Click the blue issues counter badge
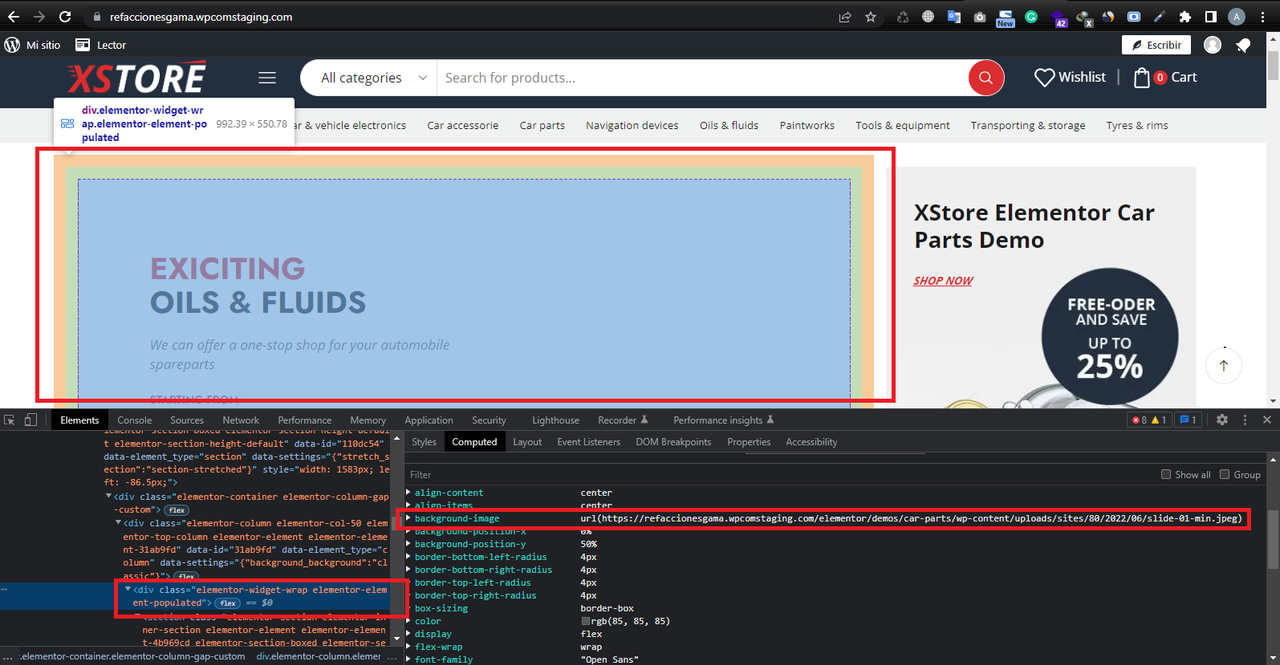 pos(1189,420)
